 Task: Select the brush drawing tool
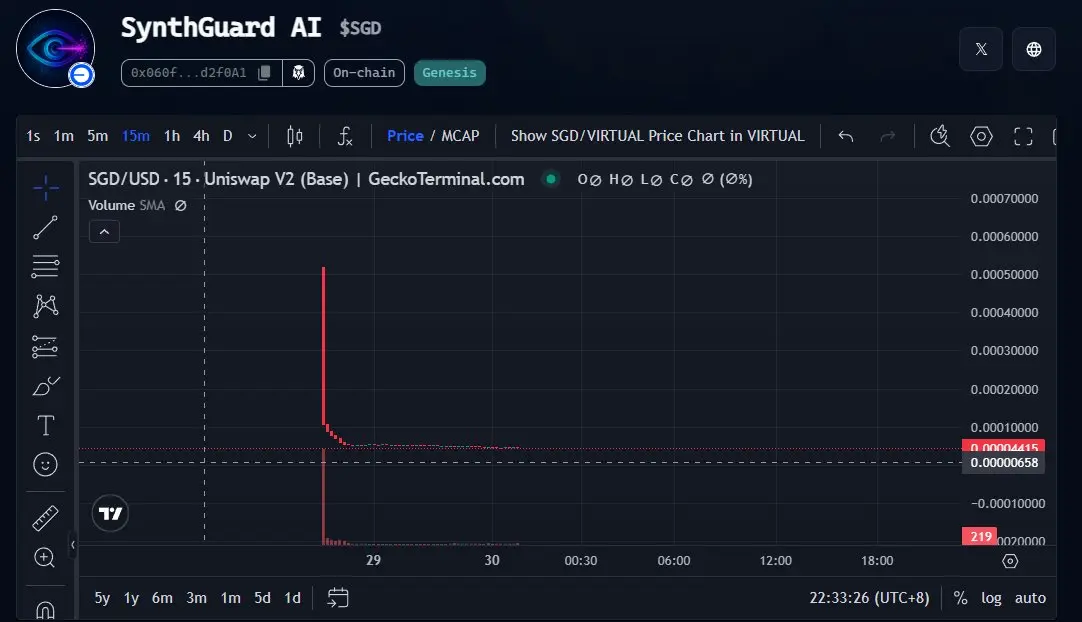click(x=46, y=386)
